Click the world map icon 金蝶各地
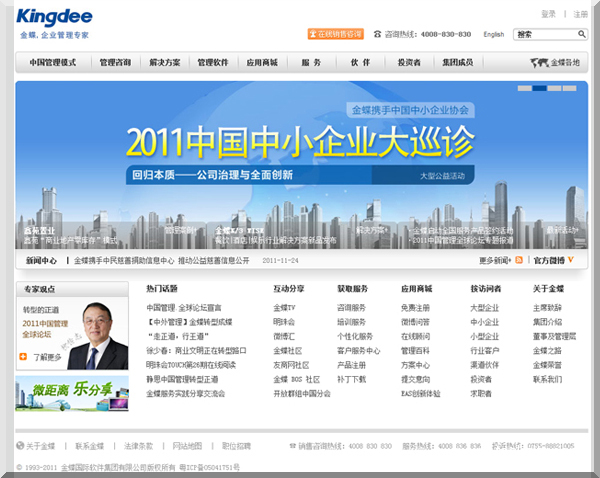The height and width of the screenshot is (478, 600). [555, 62]
